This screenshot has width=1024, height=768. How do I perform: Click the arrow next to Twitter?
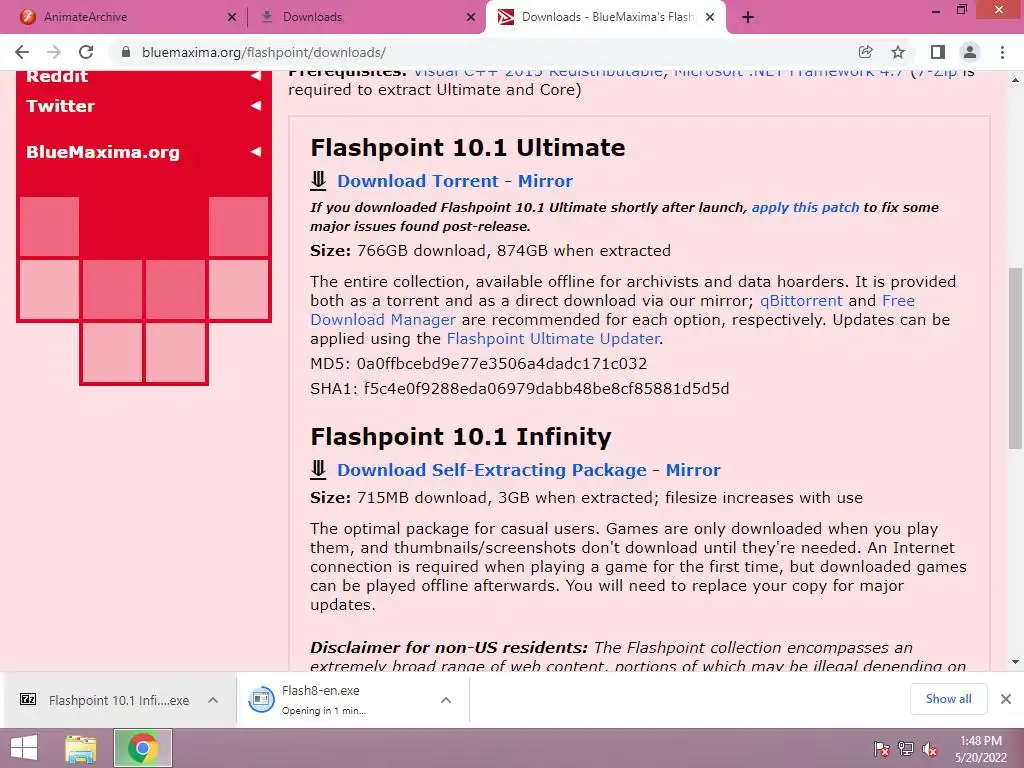click(x=256, y=106)
